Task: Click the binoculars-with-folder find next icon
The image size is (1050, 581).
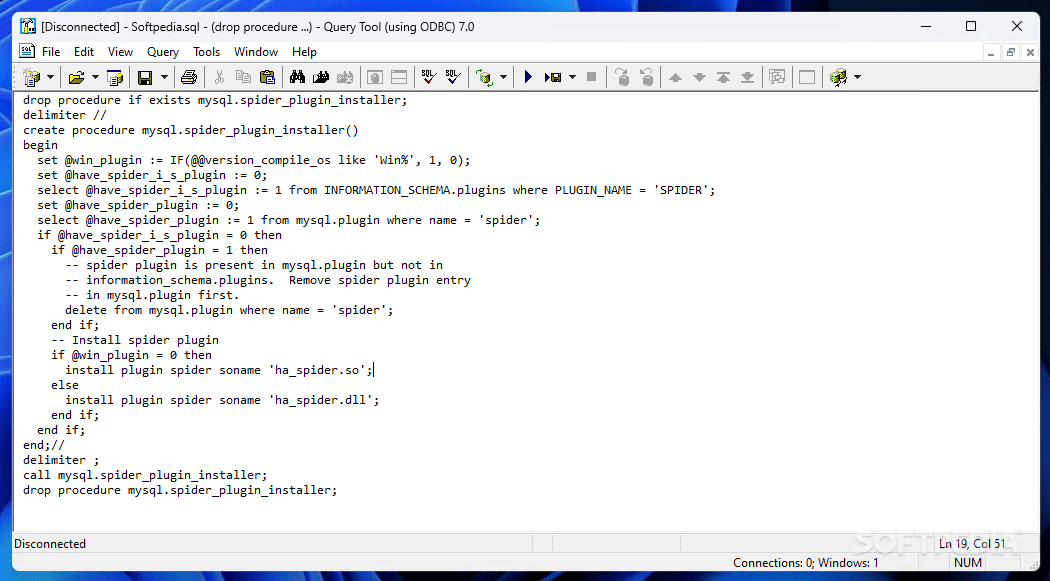Action: point(321,77)
